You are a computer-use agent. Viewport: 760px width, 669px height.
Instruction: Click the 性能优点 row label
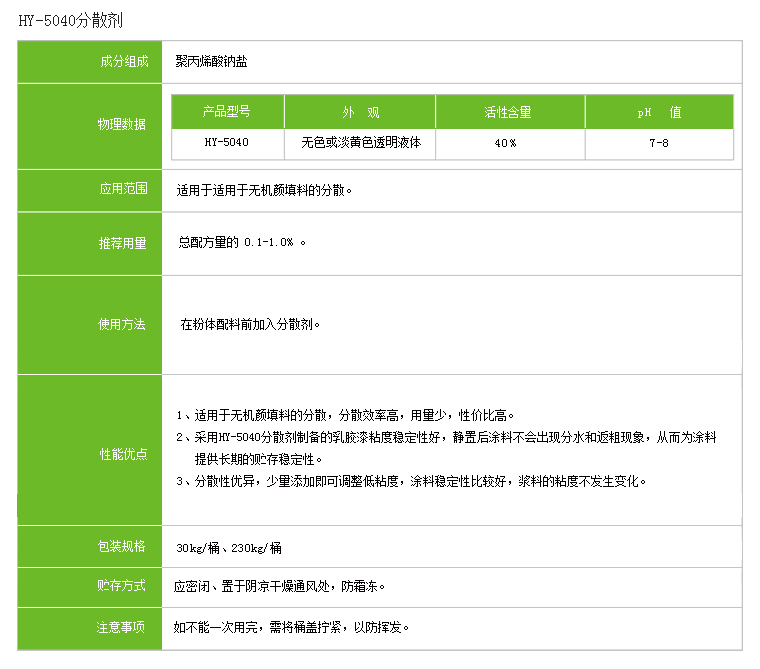121,454
